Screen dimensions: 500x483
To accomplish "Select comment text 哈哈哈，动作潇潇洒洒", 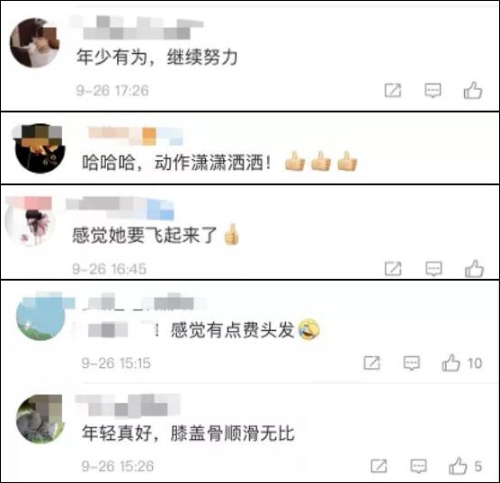I will tap(176, 163).
